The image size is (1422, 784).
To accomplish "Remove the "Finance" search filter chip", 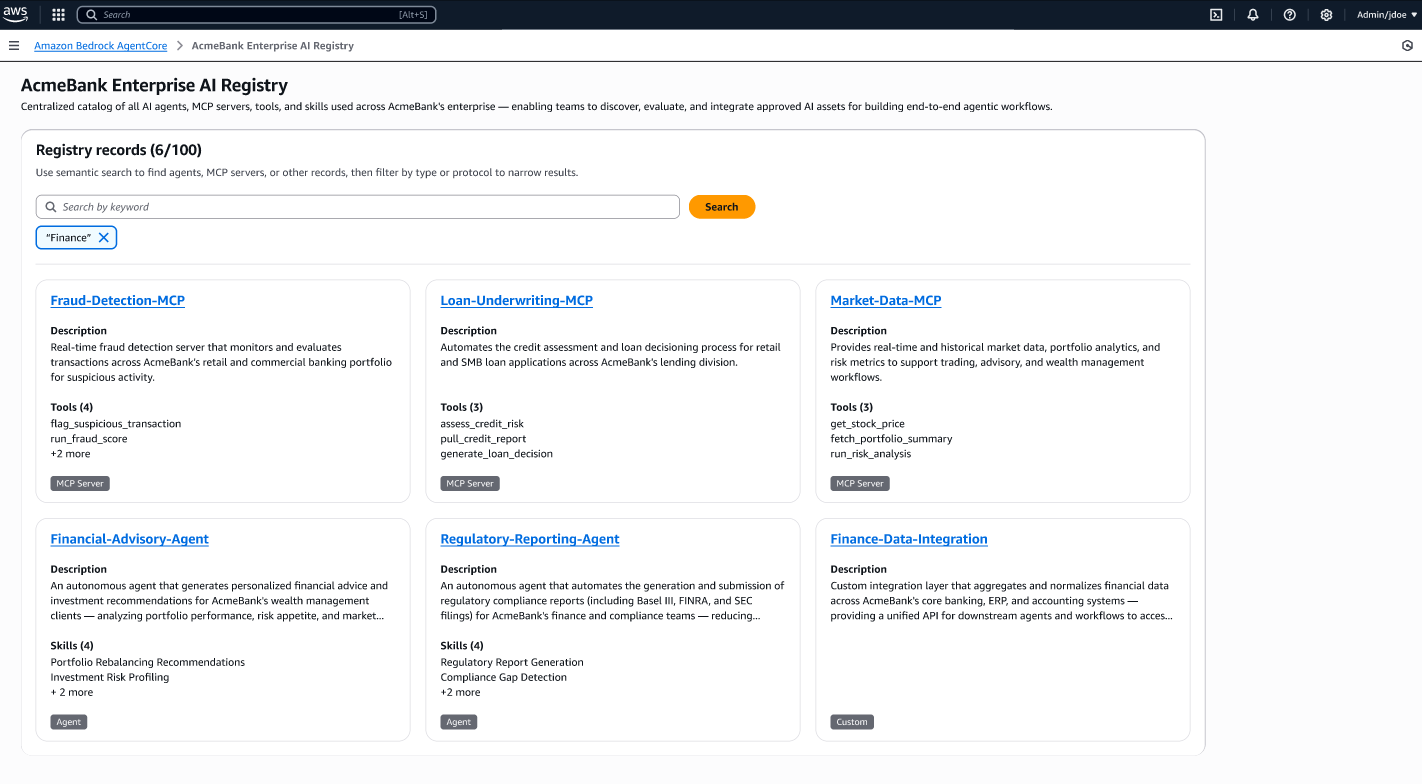I will [x=104, y=237].
